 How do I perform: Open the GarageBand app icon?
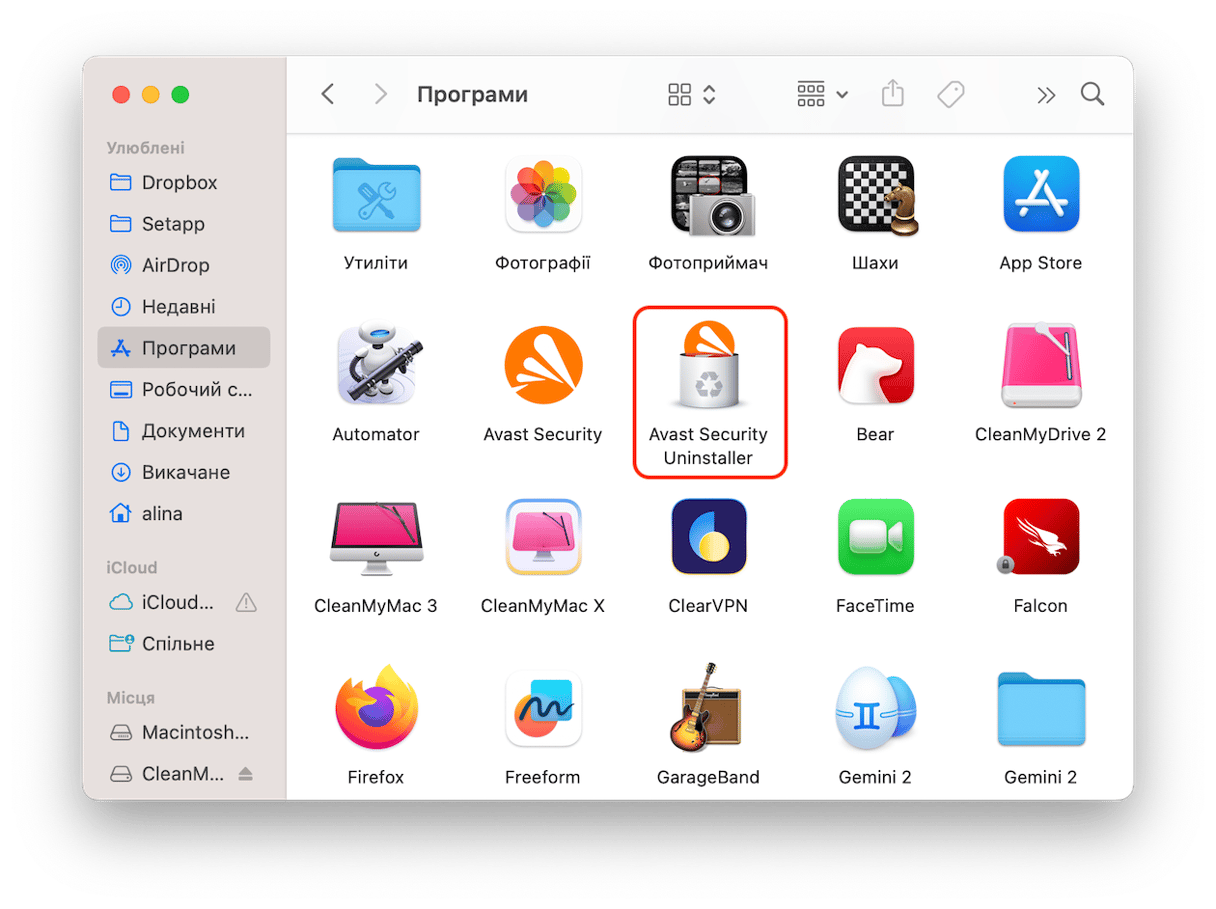pos(709,709)
